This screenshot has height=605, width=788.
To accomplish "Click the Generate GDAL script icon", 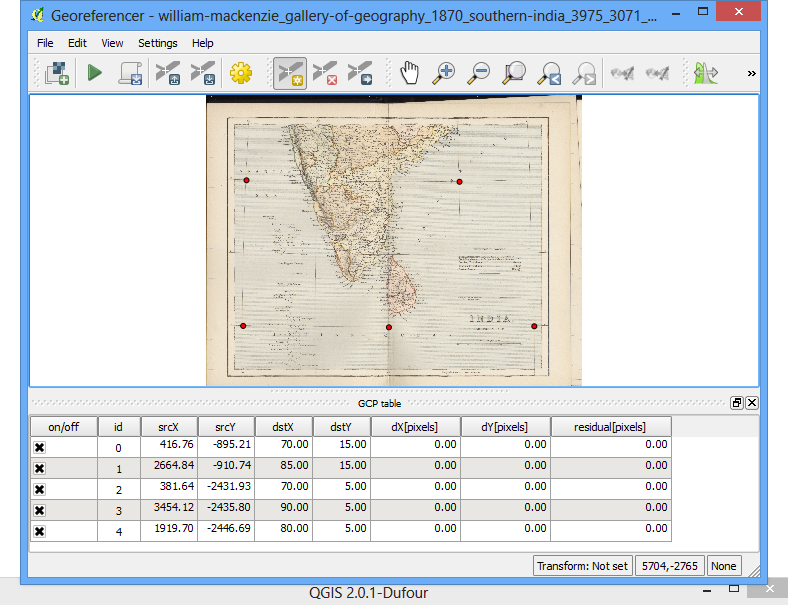I will tap(131, 73).
